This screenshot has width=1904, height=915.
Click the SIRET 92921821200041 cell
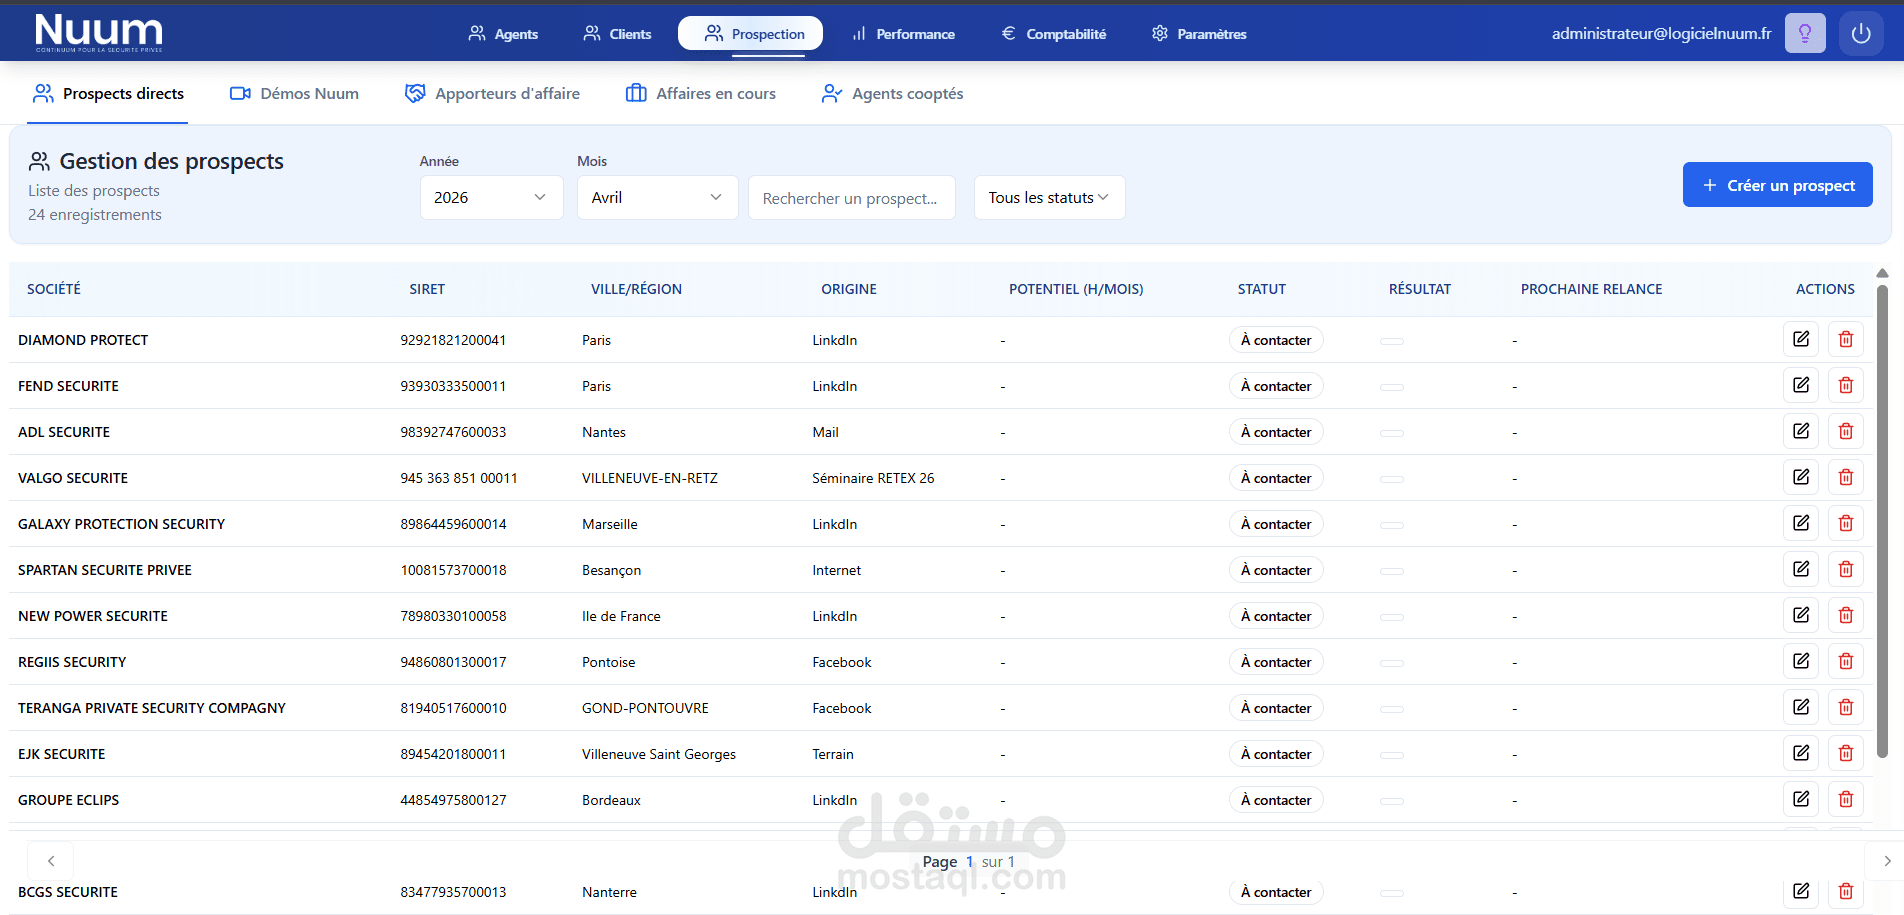453,340
